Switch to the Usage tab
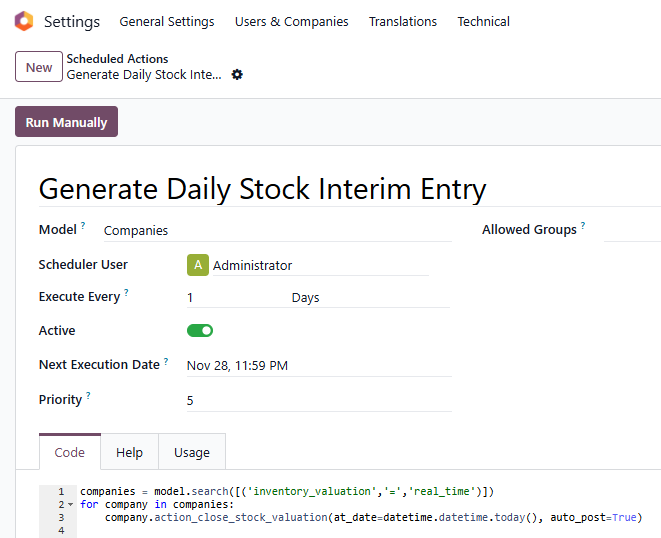The width and height of the screenshot is (661, 538). (192, 452)
